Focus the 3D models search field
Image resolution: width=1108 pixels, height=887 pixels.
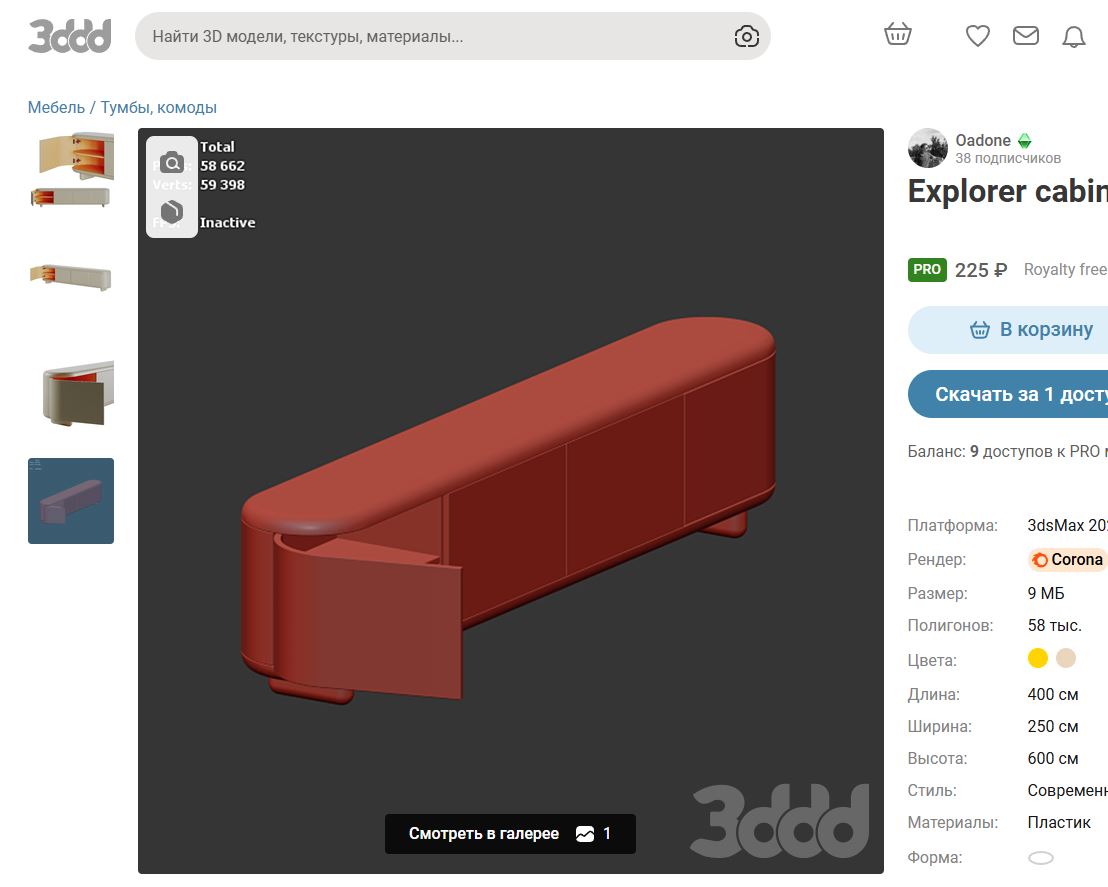click(x=452, y=36)
